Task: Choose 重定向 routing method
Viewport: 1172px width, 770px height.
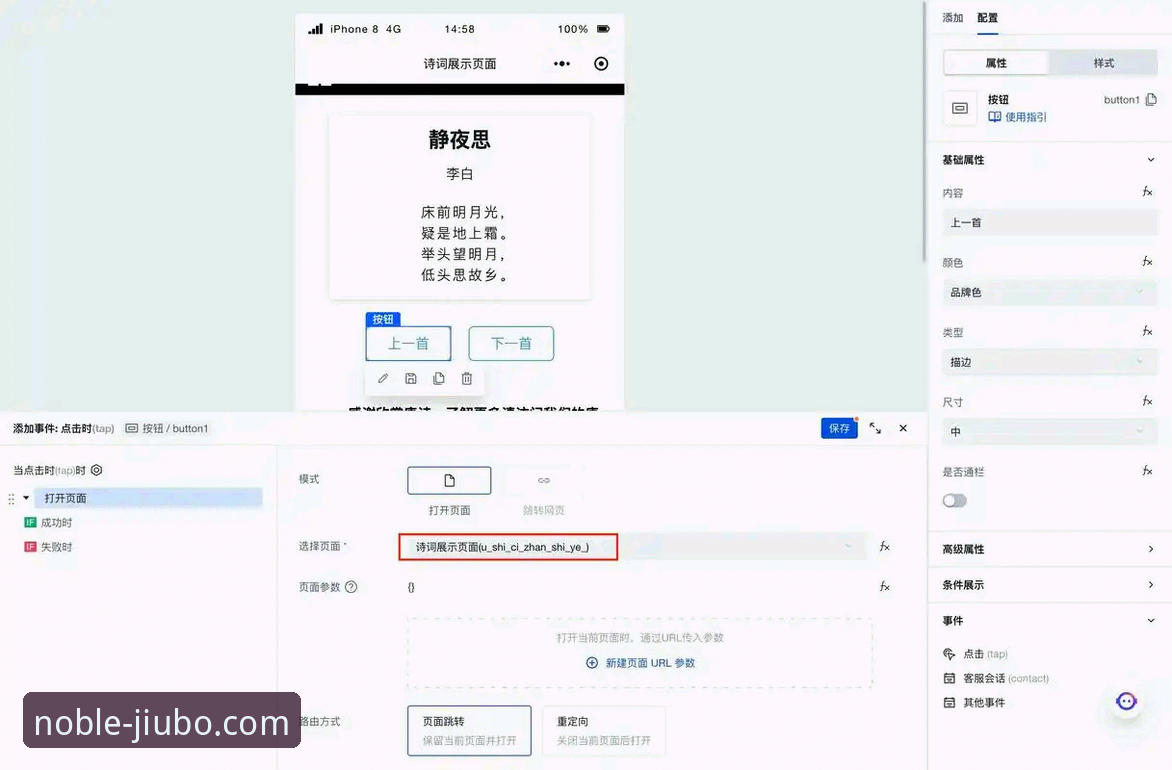Action: point(604,730)
